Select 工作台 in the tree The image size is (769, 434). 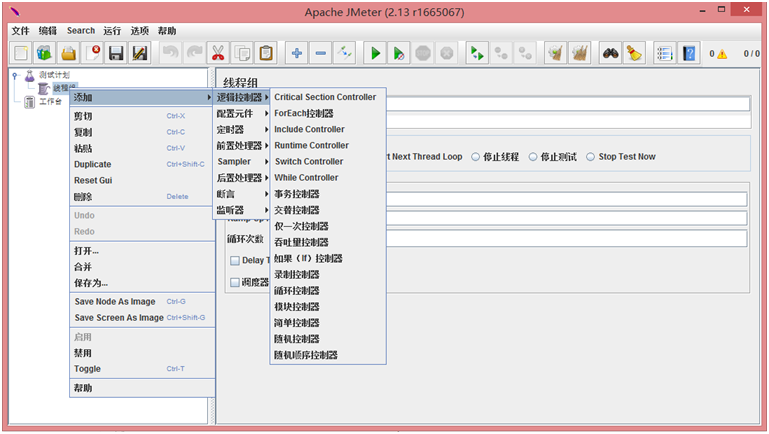click(x=50, y=101)
